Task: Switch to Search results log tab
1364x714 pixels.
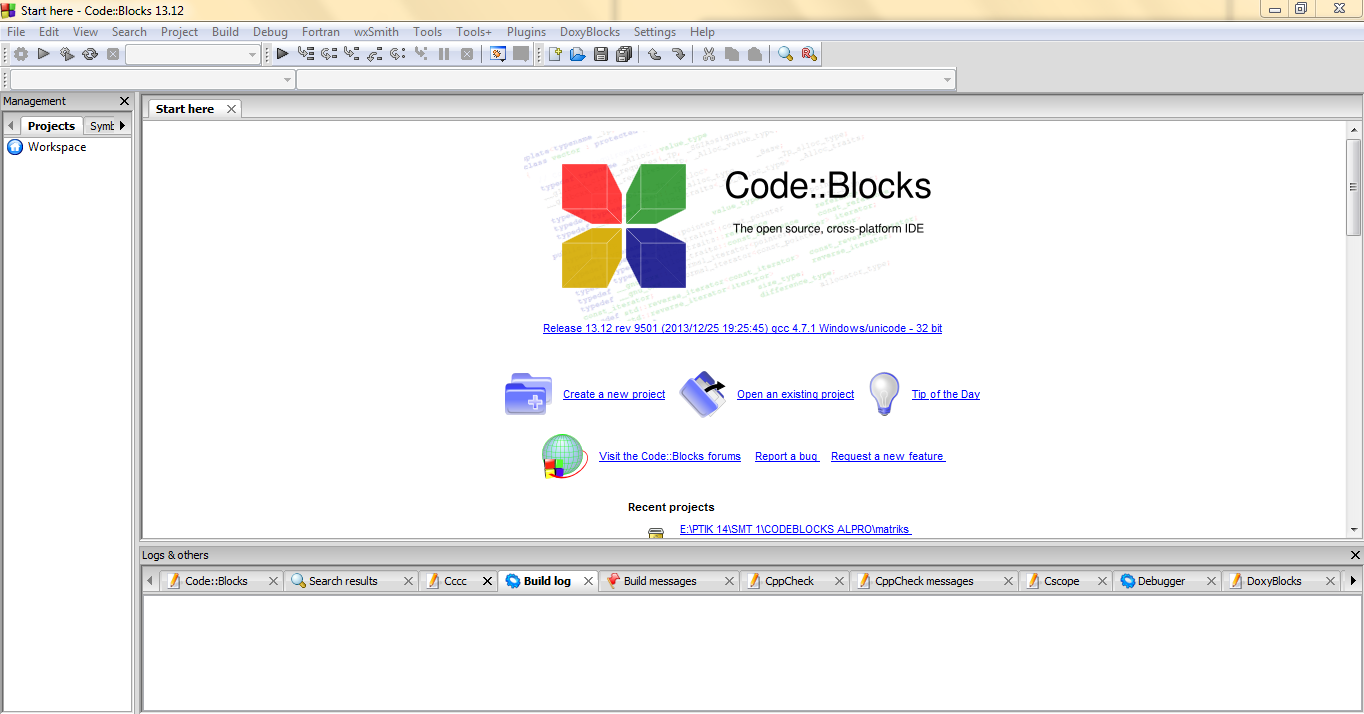Action: 343,581
